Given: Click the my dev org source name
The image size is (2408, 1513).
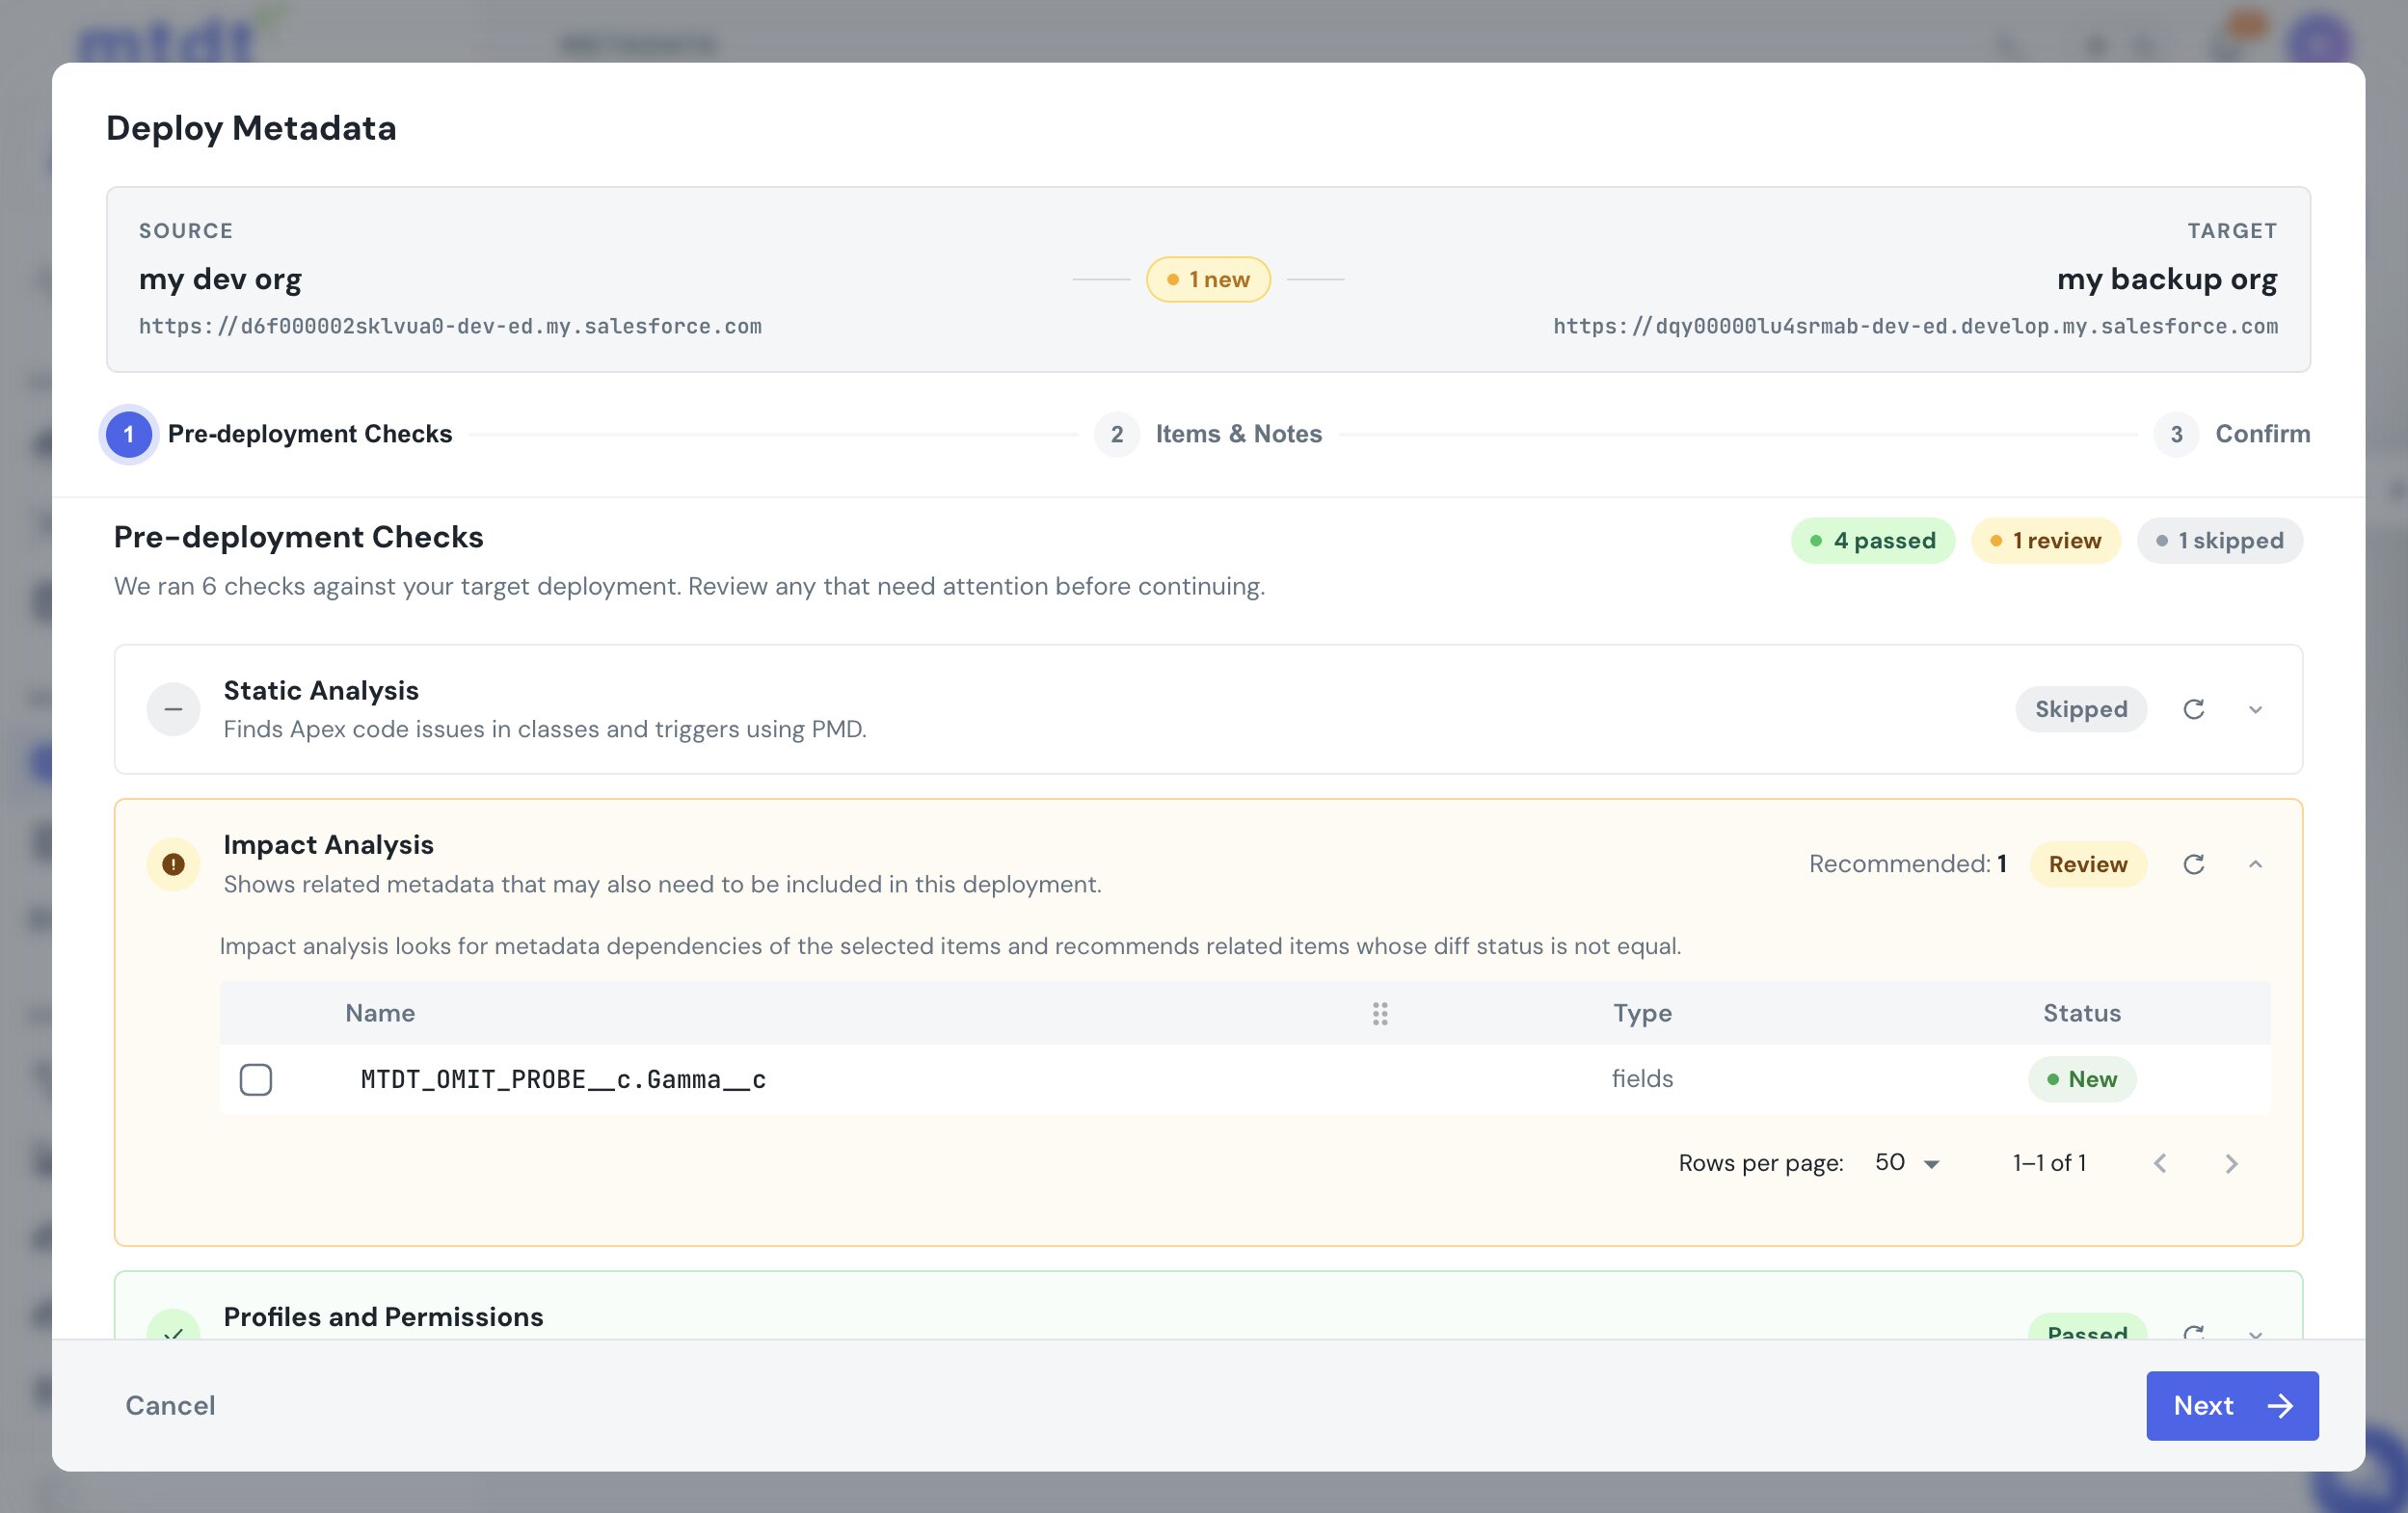Looking at the screenshot, I should coord(220,279).
